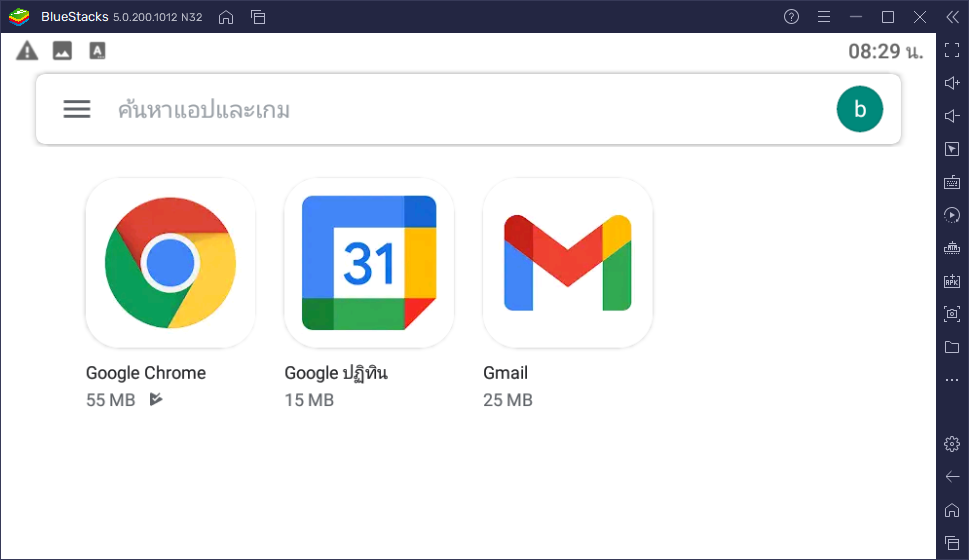The image size is (969, 560).
Task: Collapse the sidebar with the double chevron
Action: pyautogui.click(x=952, y=17)
